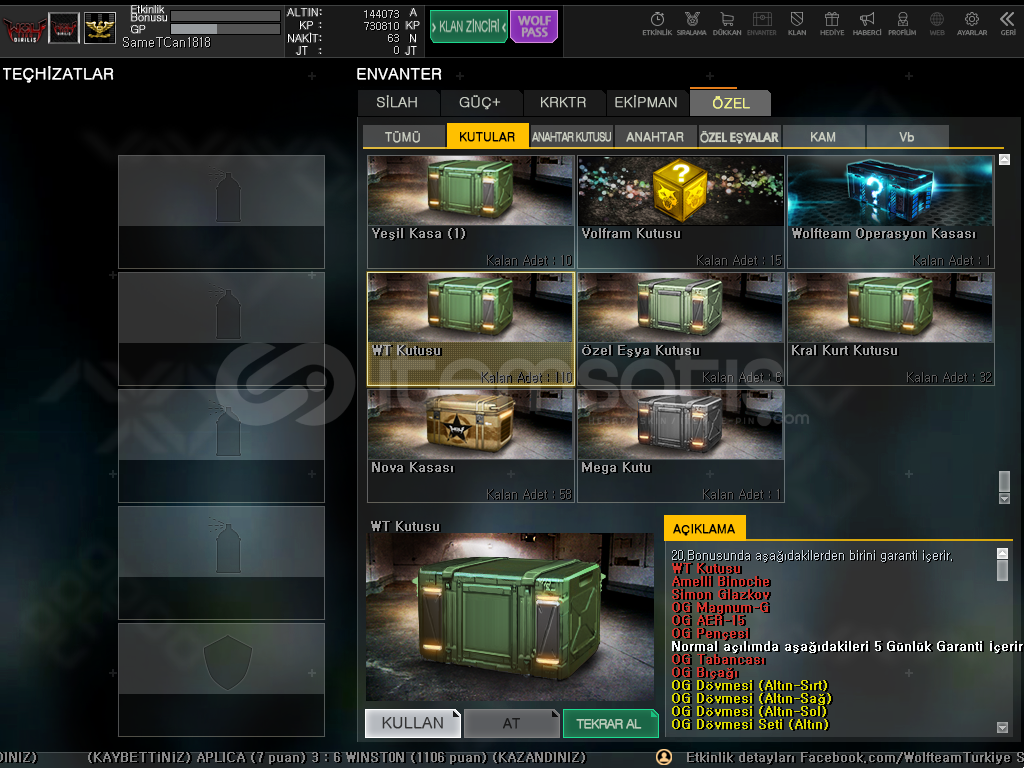
Task: Click inventory grid scroll up arrow
Action: [x=1004, y=159]
